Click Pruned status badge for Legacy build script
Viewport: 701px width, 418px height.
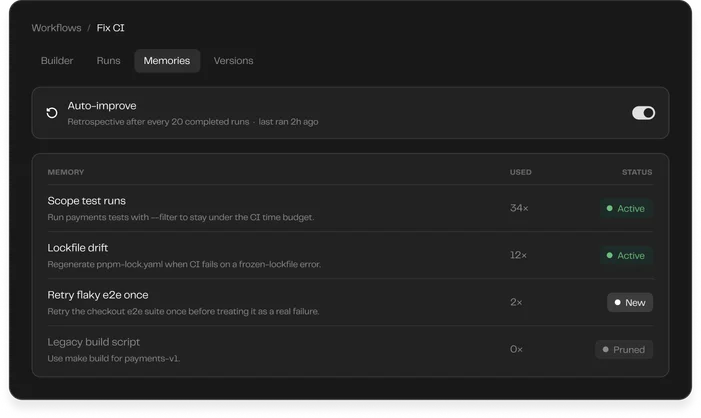point(624,350)
